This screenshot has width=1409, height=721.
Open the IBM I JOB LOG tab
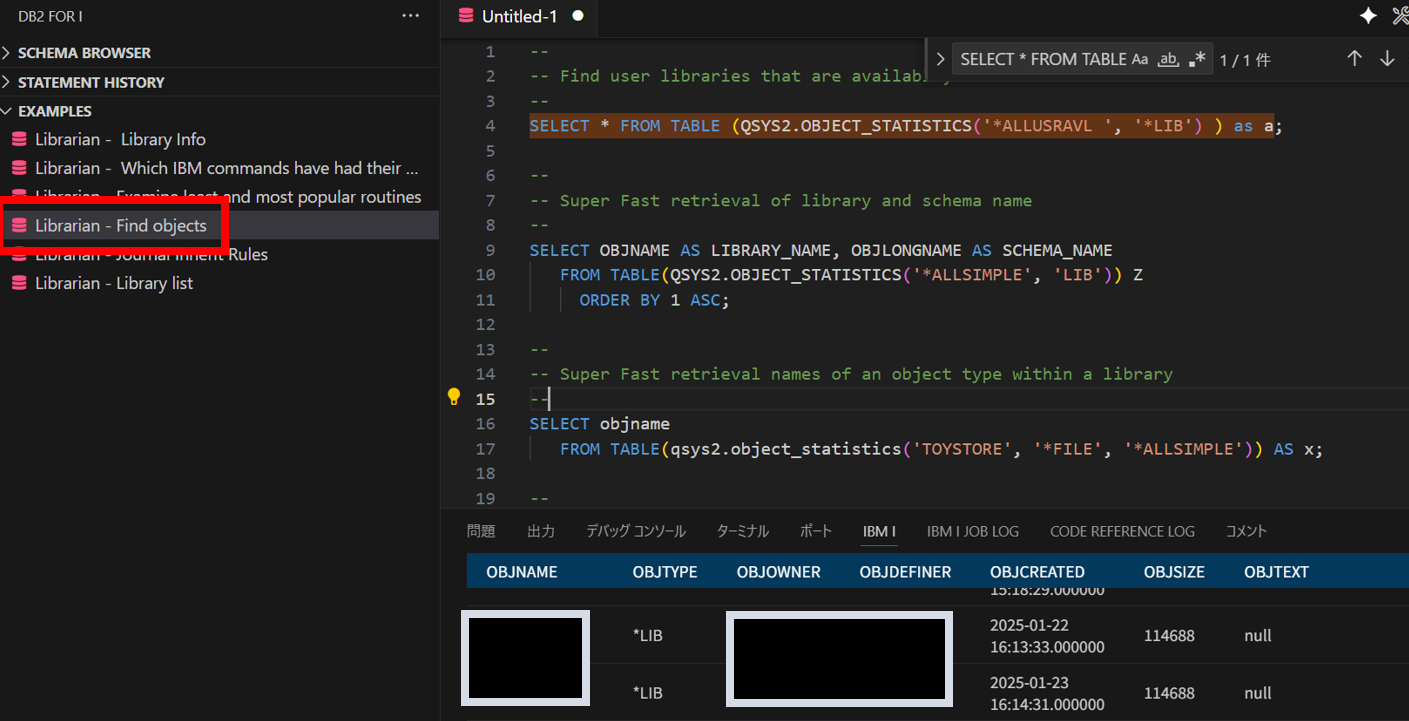[973, 531]
